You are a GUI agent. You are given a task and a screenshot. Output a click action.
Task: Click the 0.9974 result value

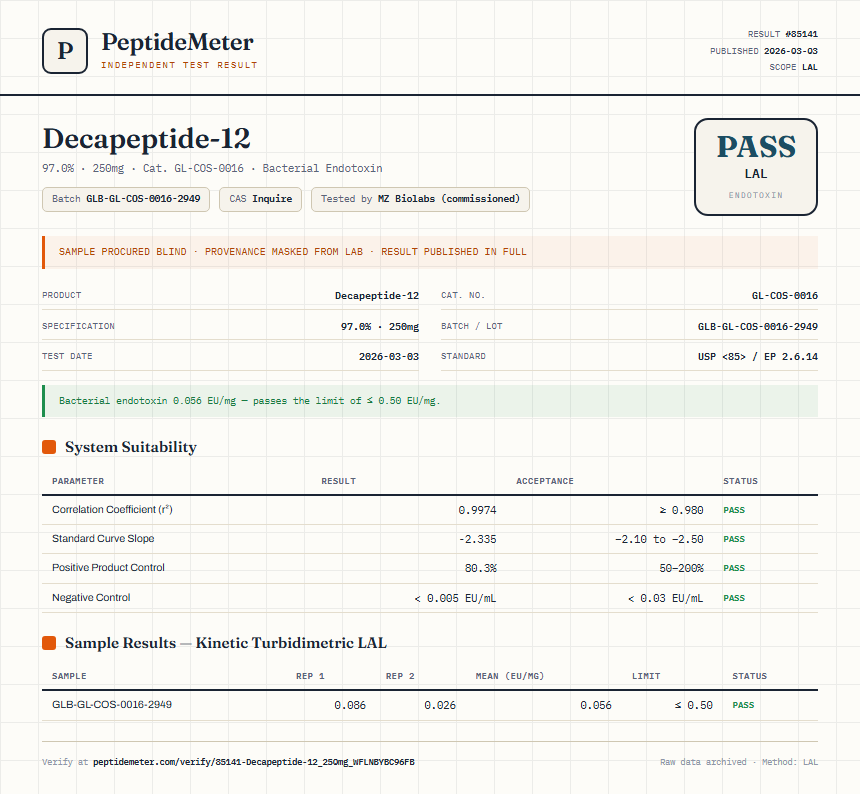tap(477, 510)
